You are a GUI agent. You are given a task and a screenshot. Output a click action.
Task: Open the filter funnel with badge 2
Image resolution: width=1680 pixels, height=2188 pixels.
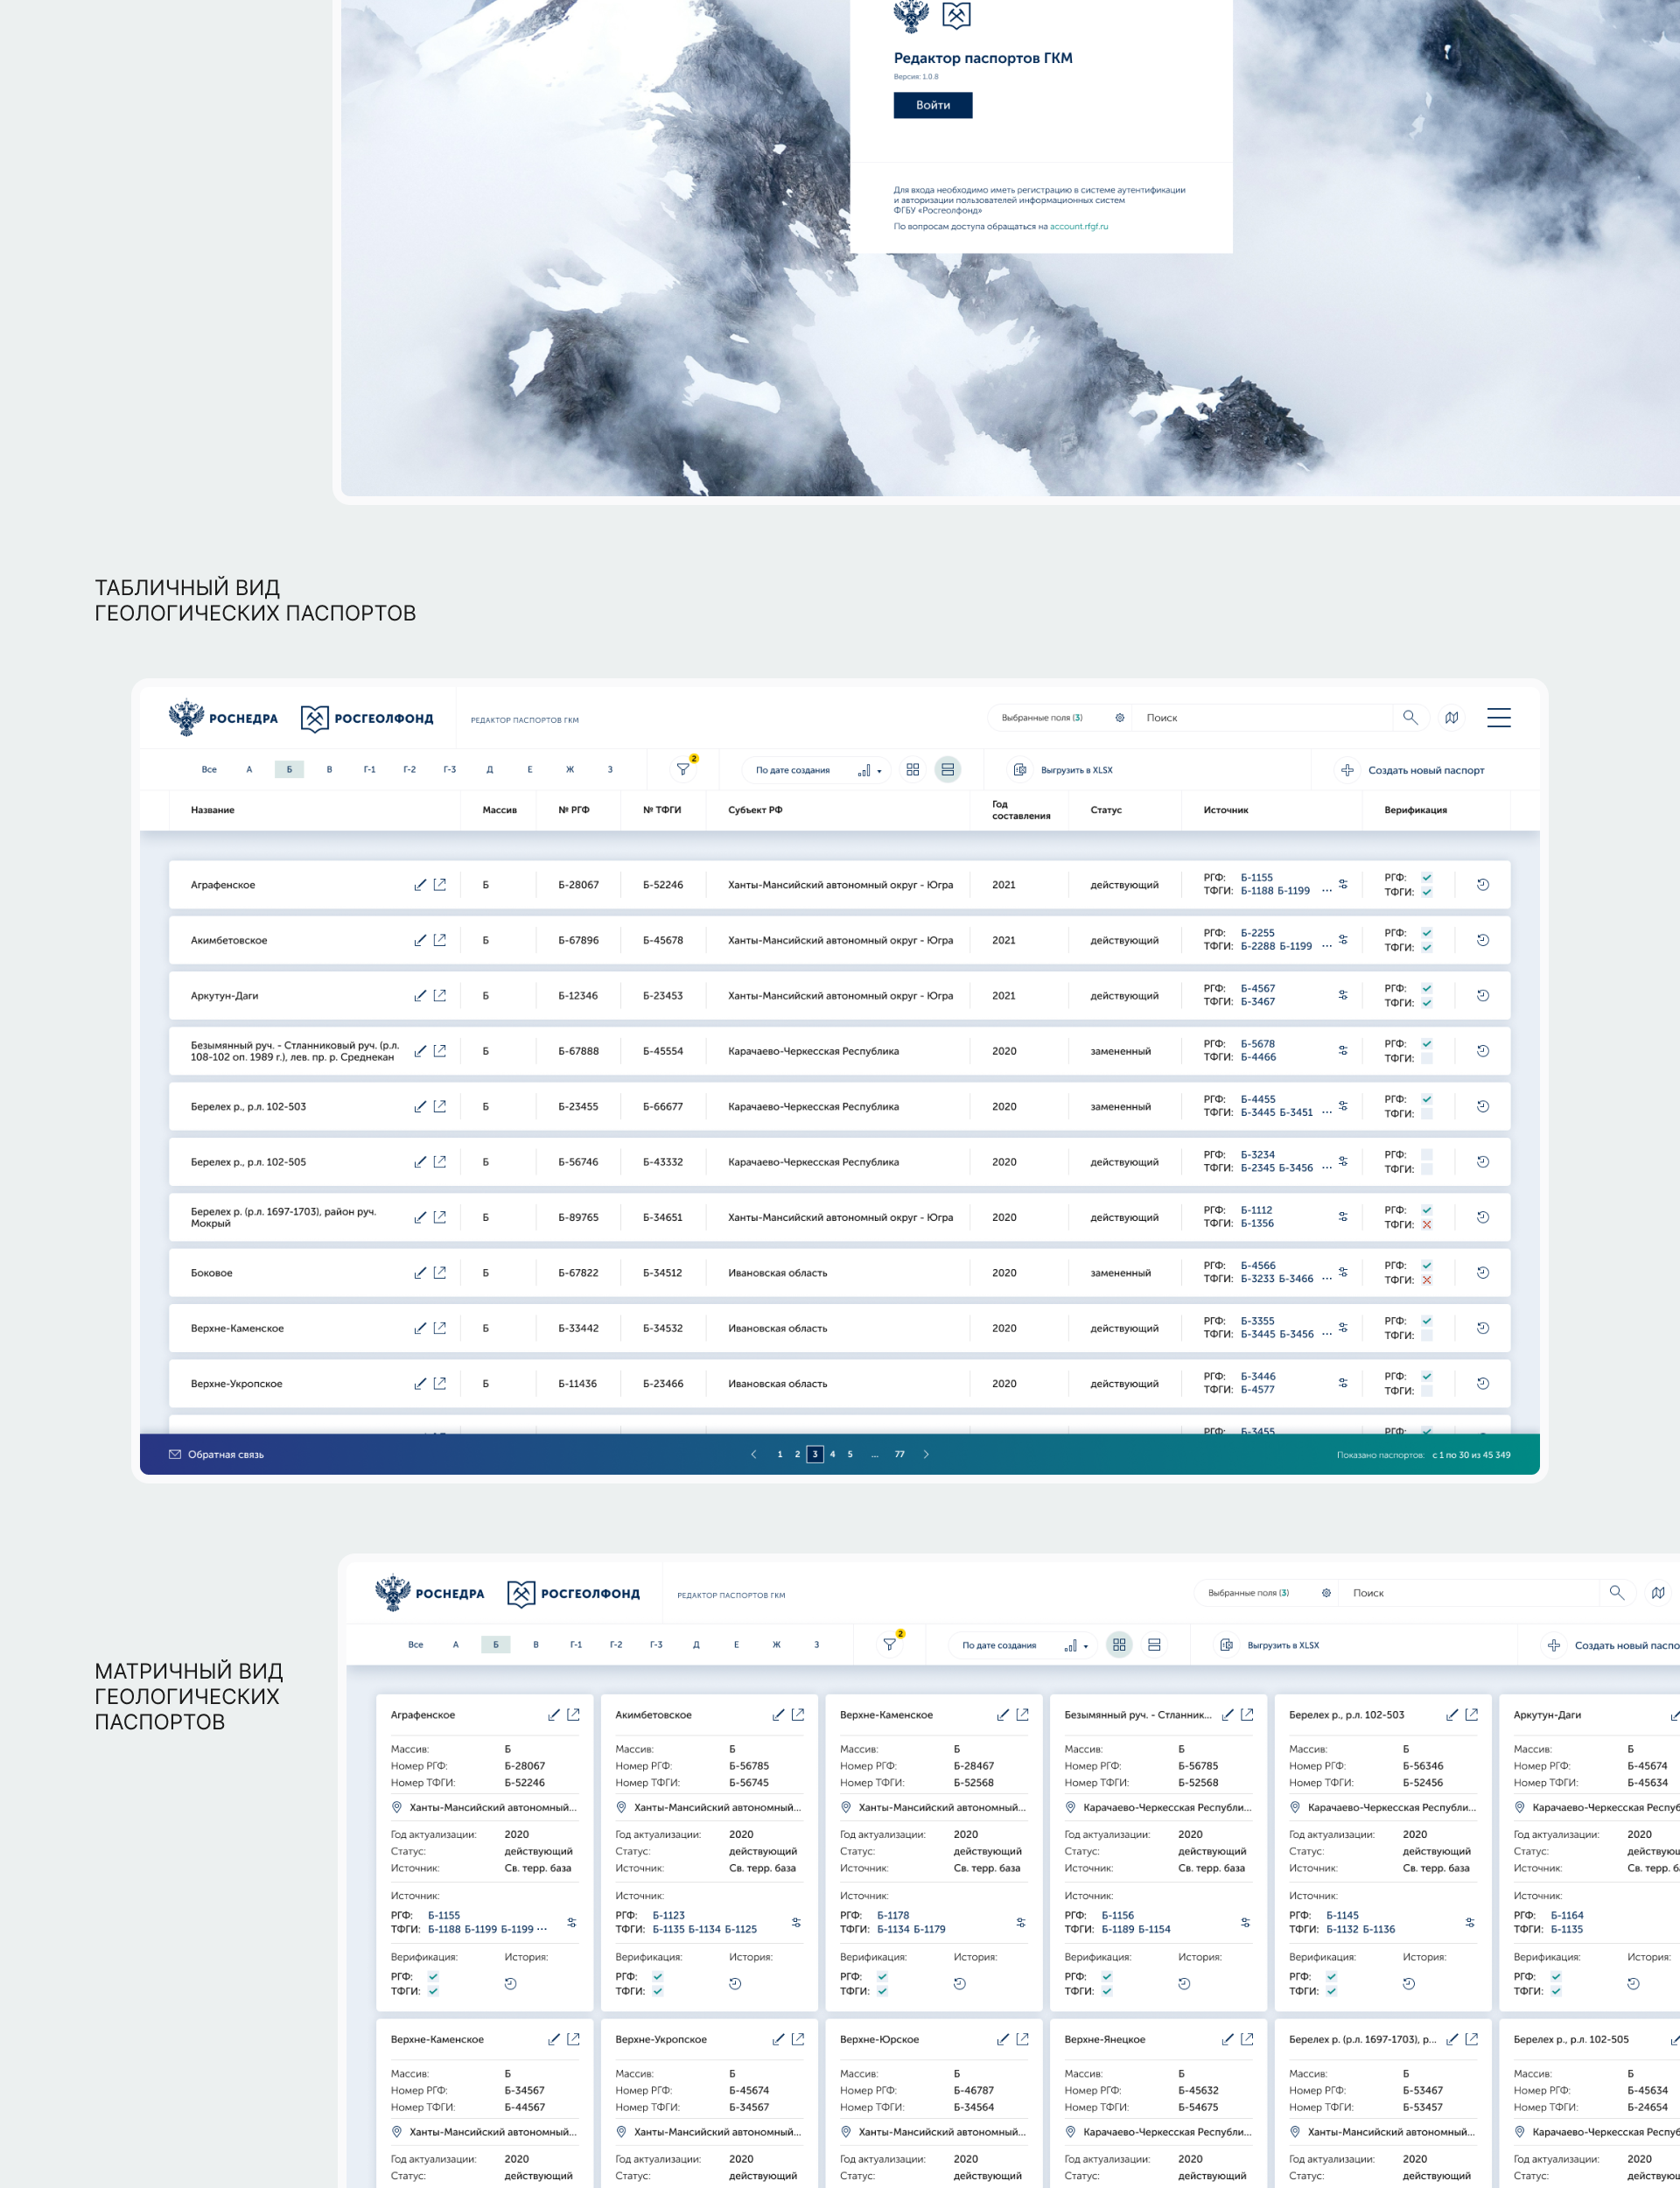[x=683, y=770]
